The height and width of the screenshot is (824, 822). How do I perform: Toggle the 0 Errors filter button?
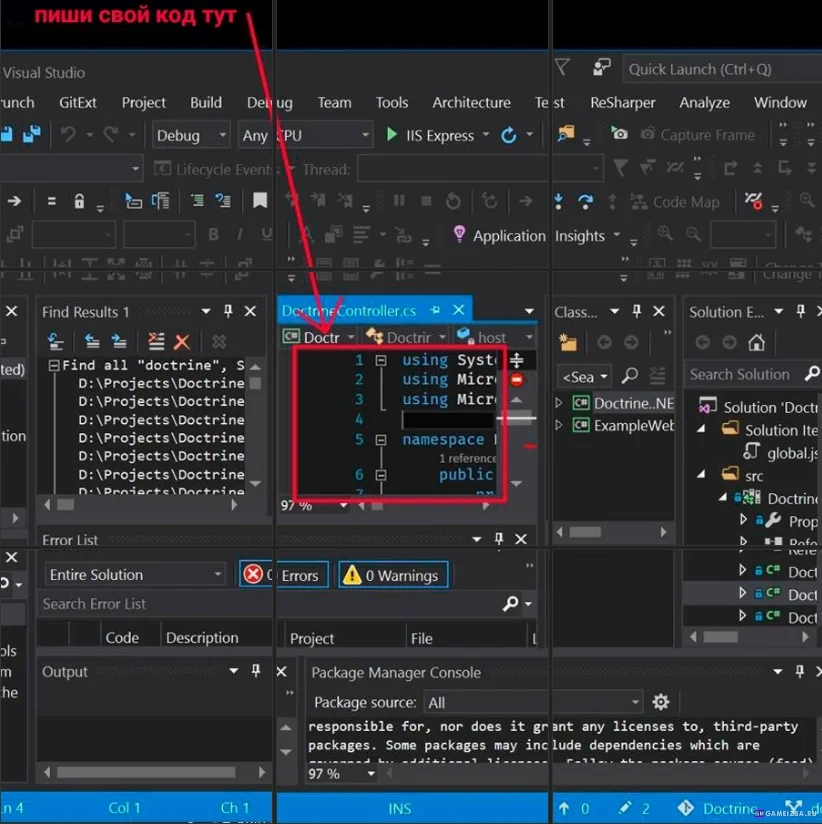click(284, 575)
